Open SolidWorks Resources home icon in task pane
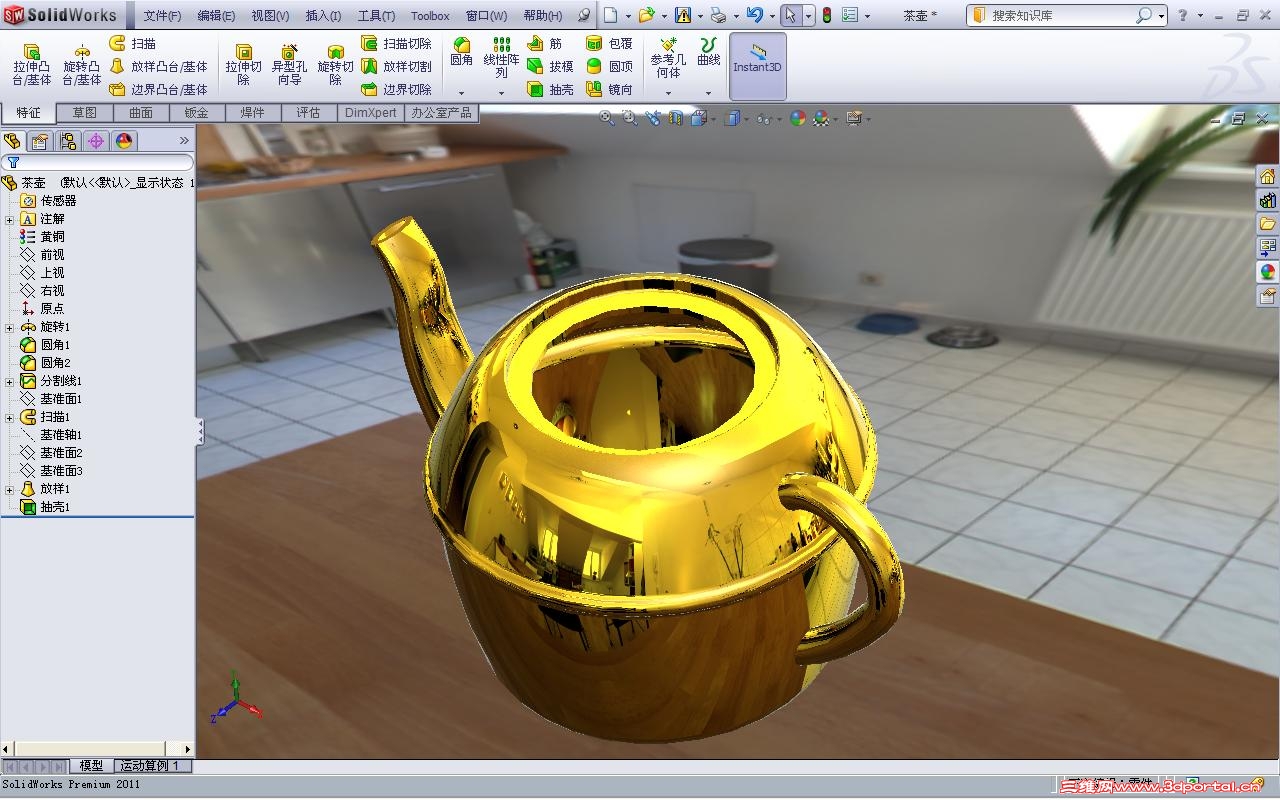 1268,177
